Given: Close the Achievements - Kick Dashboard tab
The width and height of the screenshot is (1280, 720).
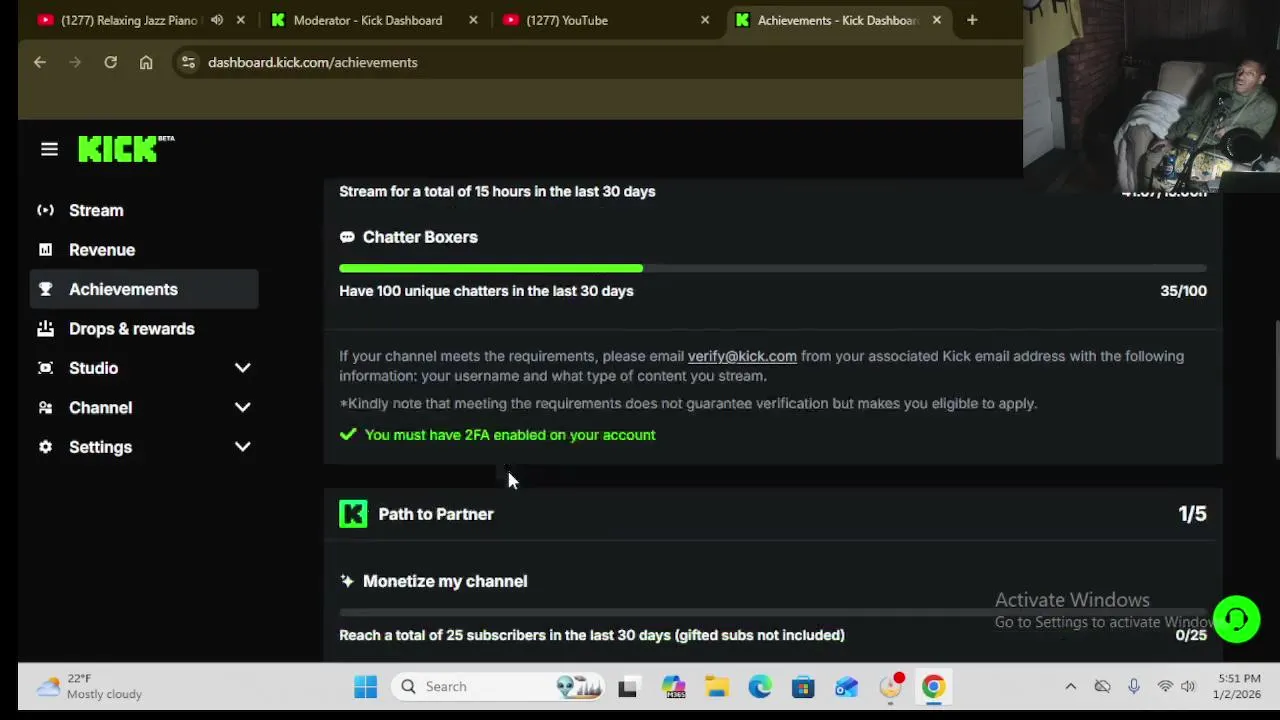Looking at the screenshot, I should click(937, 20).
